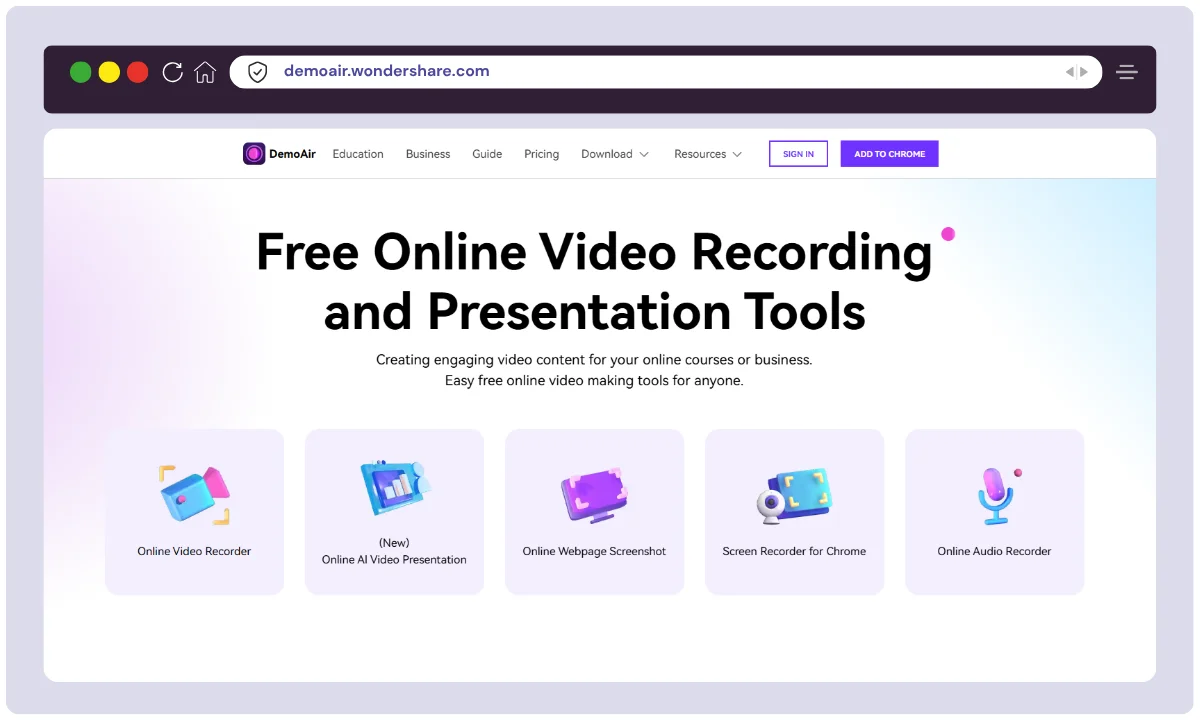Image resolution: width=1200 pixels, height=720 pixels.
Task: Click the address bar left-right arrows control
Action: point(1076,72)
